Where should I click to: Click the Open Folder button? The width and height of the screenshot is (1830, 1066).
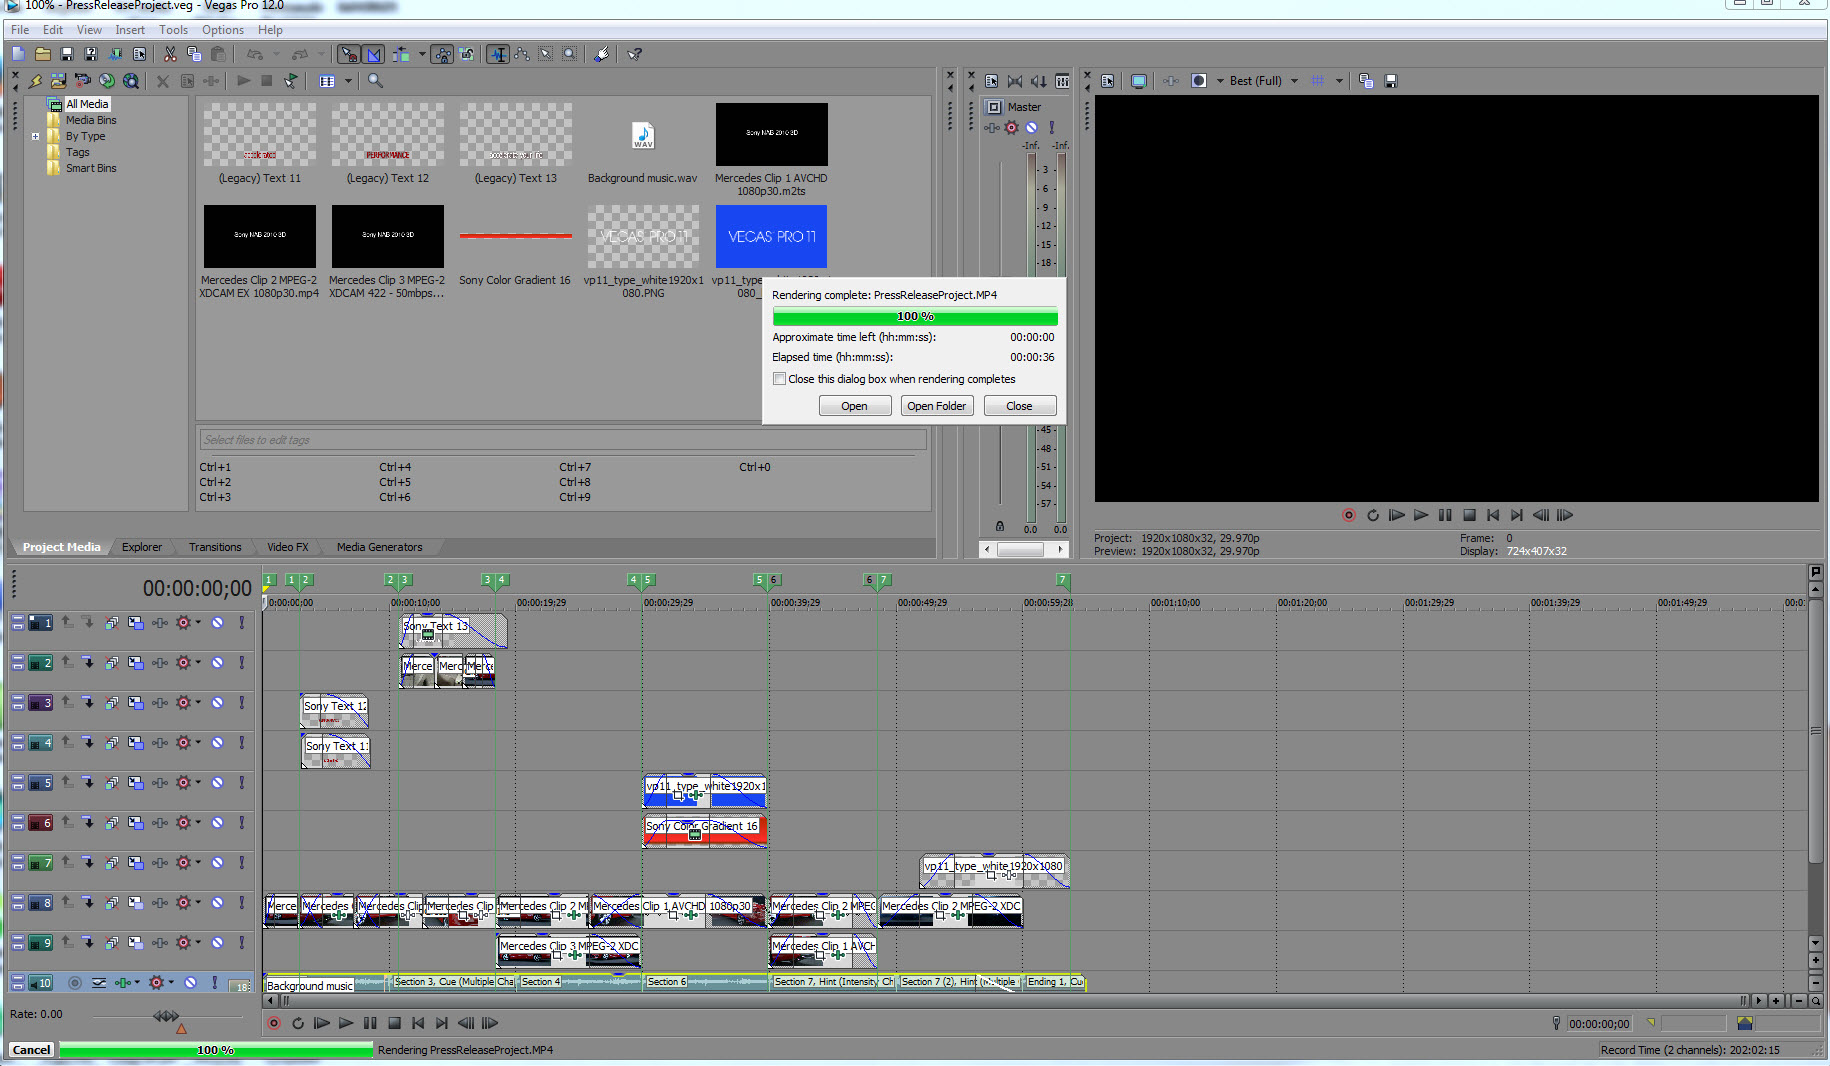point(936,406)
